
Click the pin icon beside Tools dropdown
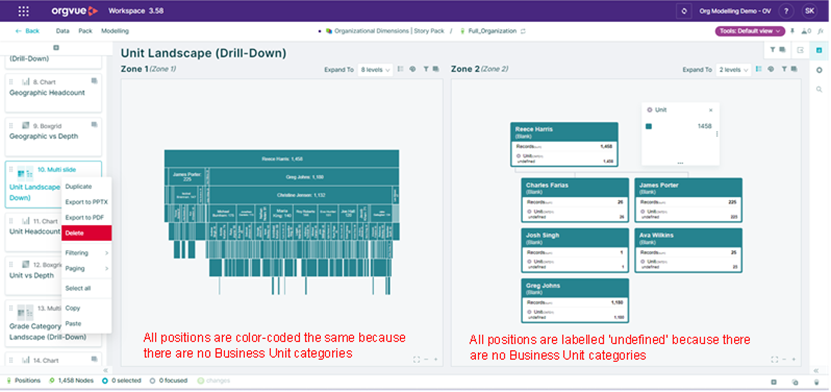pos(792,31)
